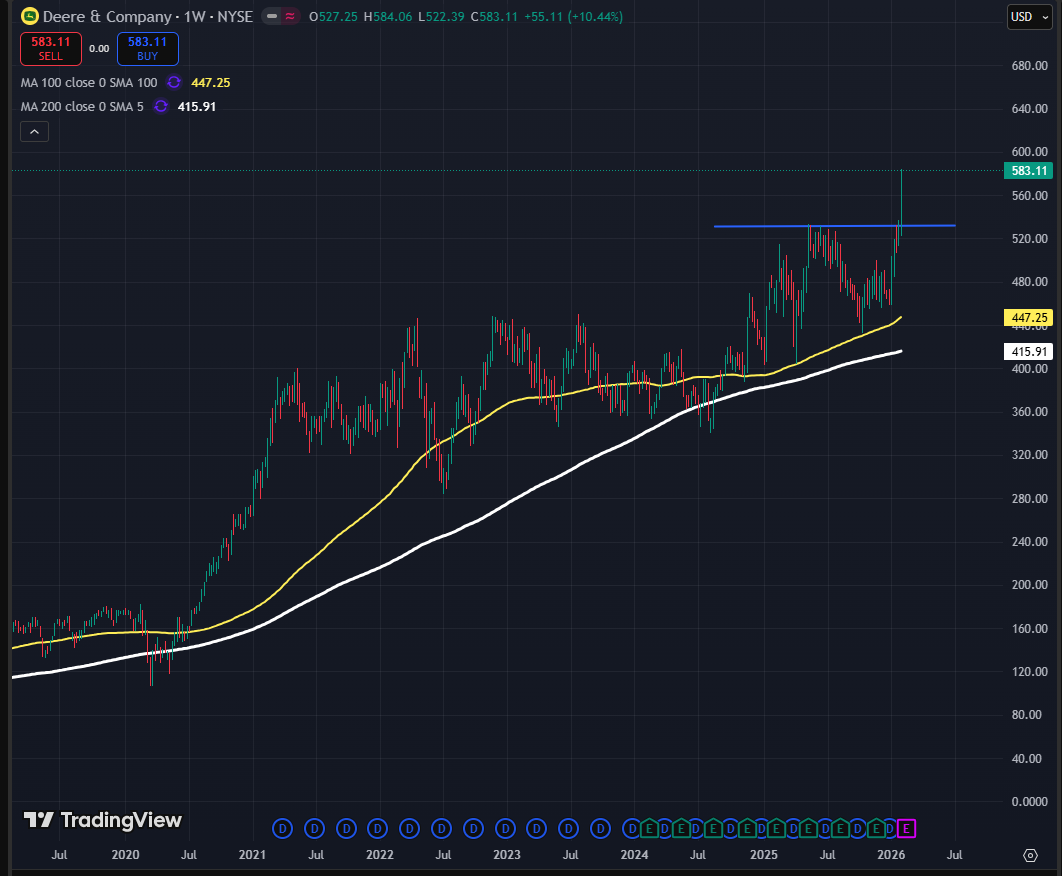1062x876 pixels.
Task: Click dividend D marker above the 2021 Jul label
Action: [314, 828]
